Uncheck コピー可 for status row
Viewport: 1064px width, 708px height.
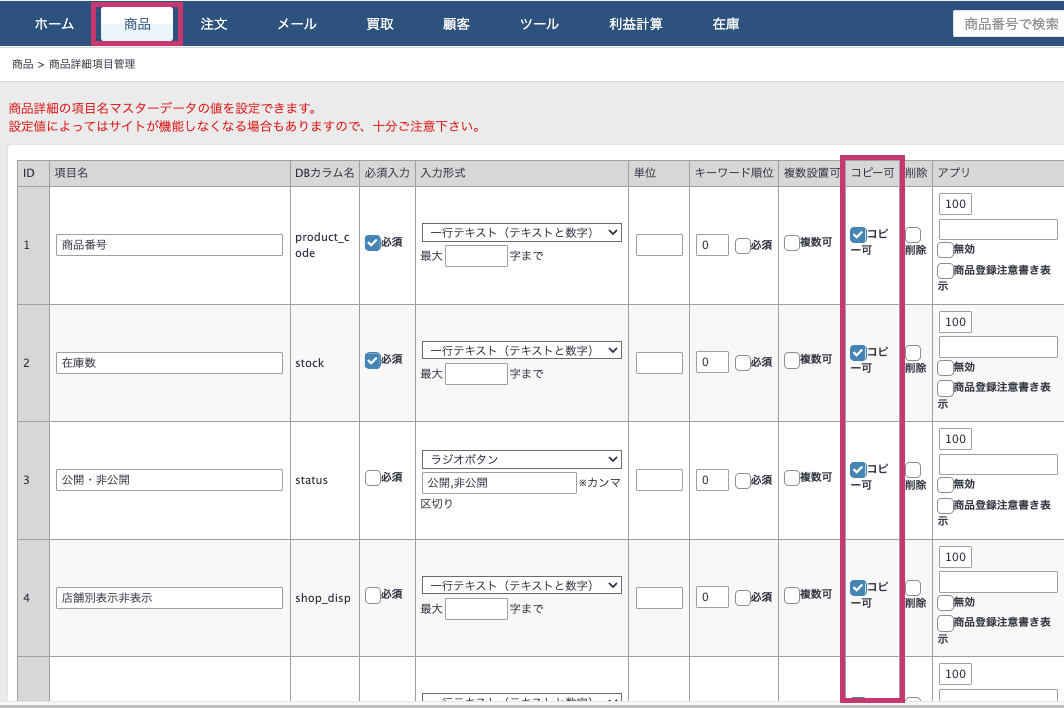click(858, 470)
